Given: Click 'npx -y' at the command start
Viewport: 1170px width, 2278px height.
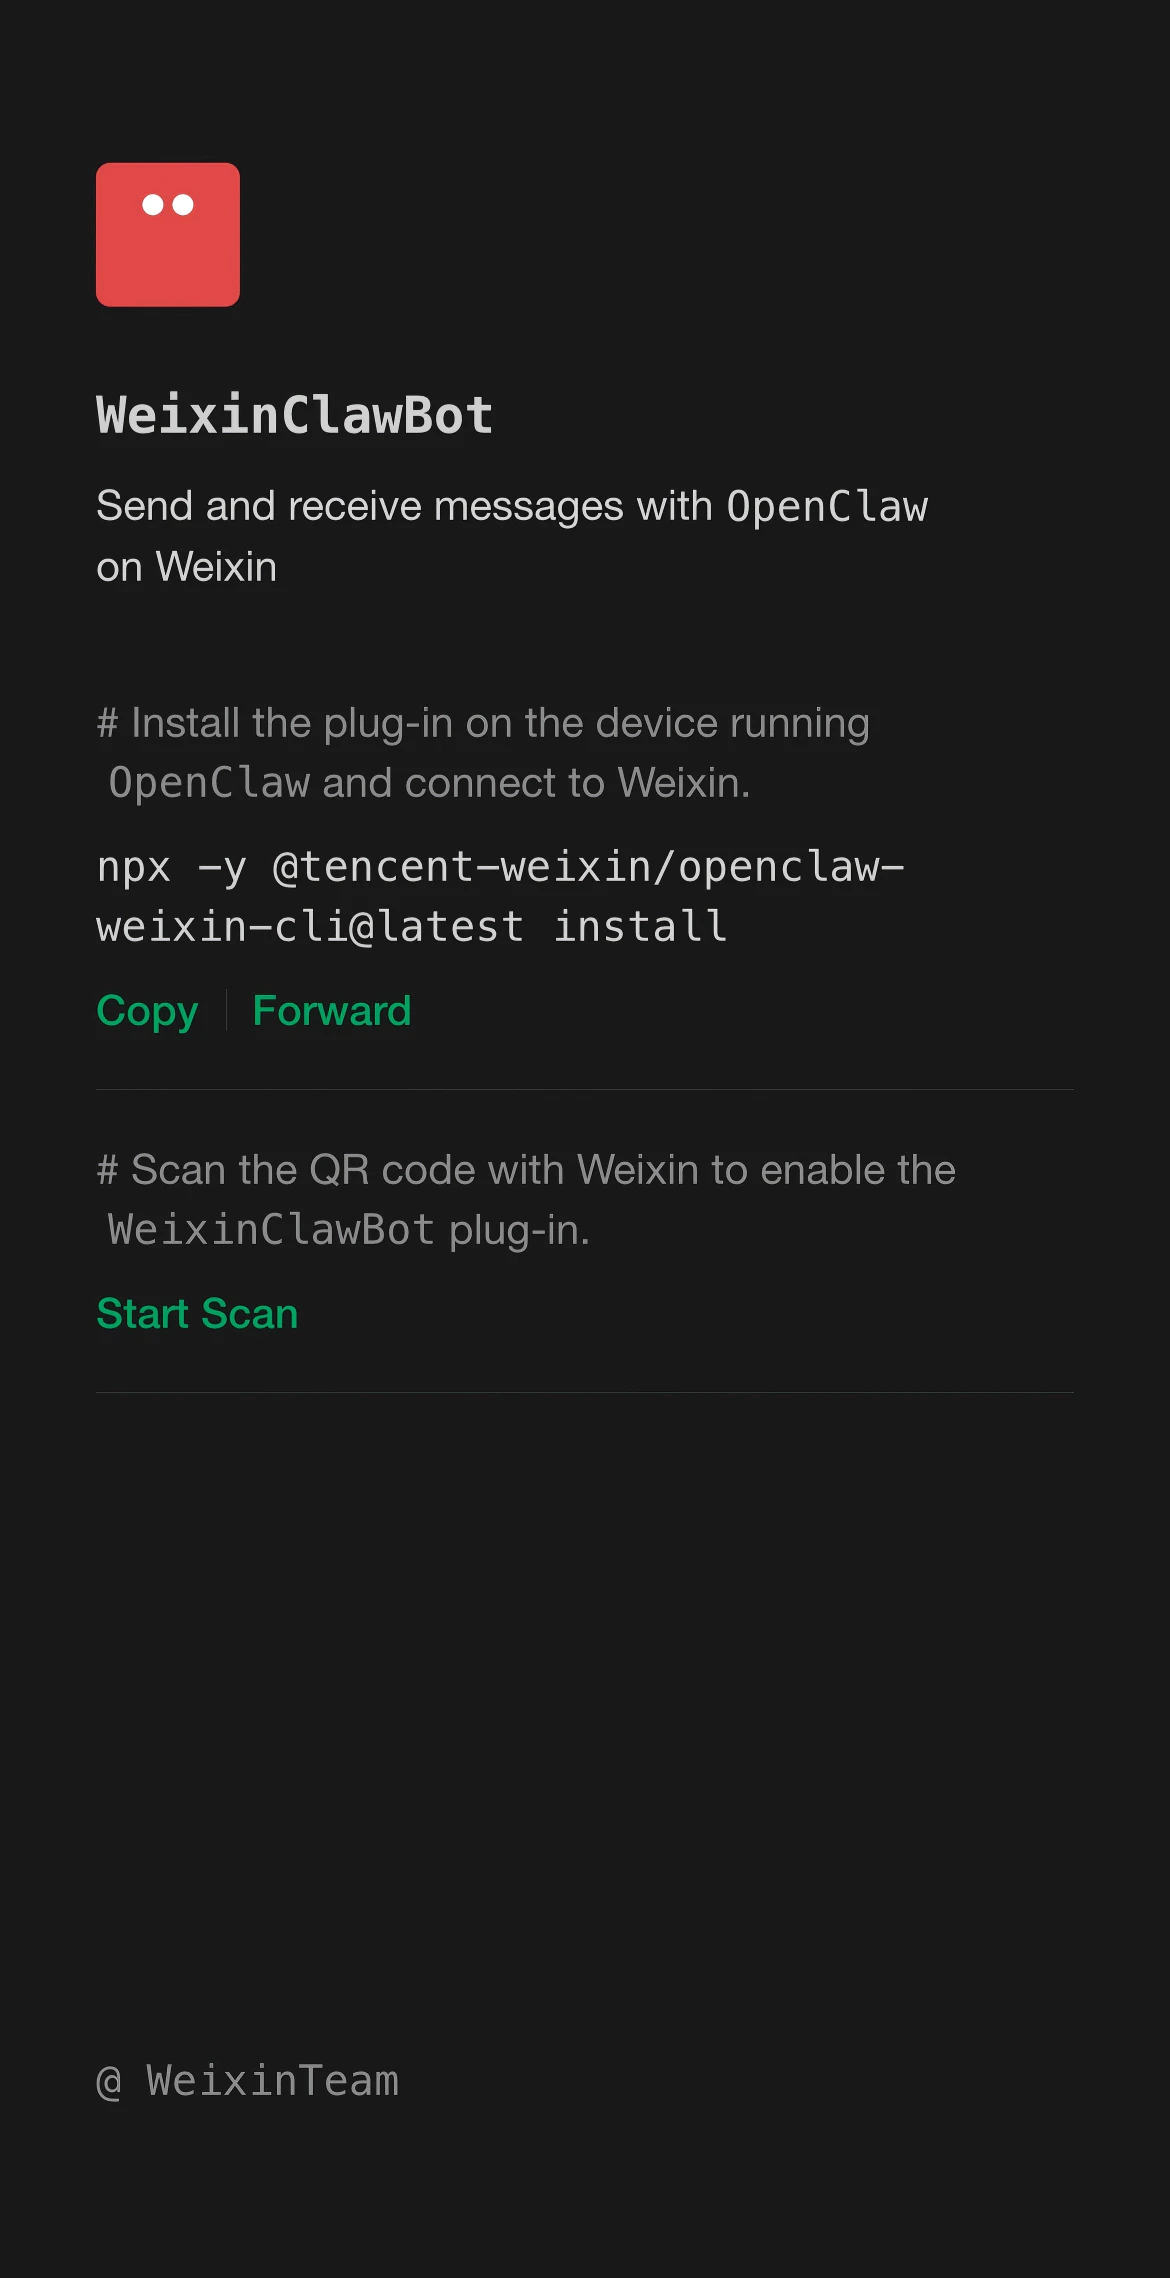Looking at the screenshot, I should 171,867.
